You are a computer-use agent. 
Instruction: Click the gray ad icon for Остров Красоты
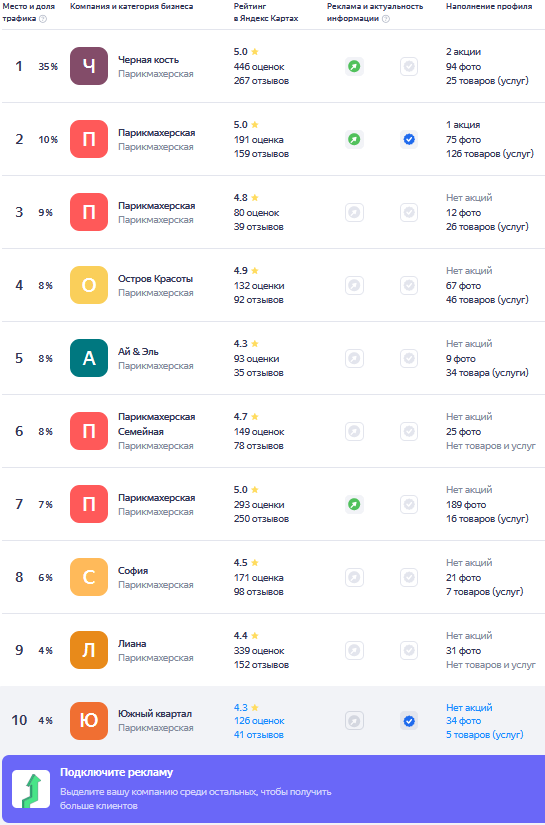(x=355, y=286)
